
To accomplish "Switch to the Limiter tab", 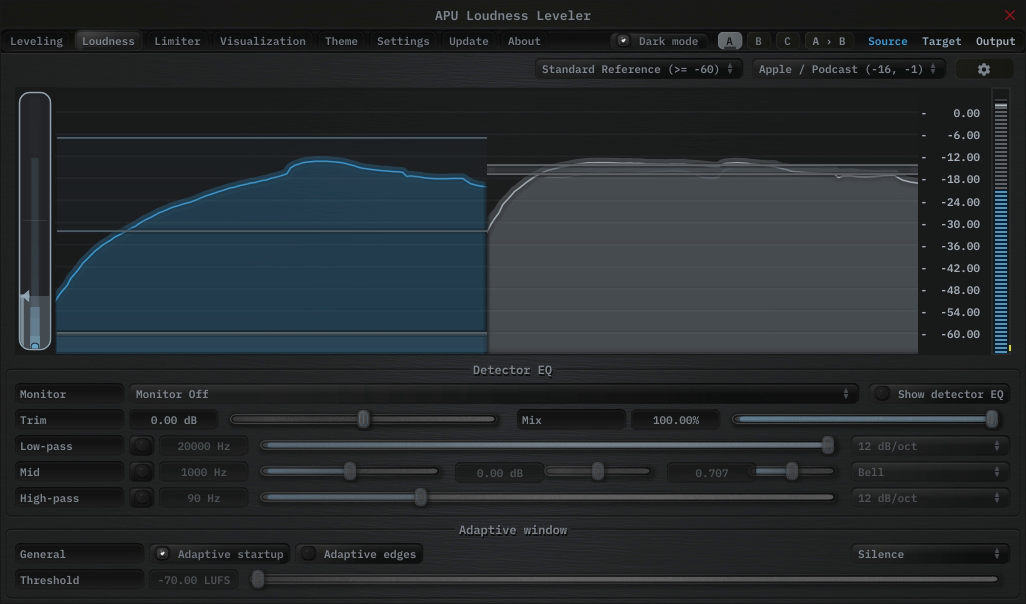I will (x=177, y=41).
